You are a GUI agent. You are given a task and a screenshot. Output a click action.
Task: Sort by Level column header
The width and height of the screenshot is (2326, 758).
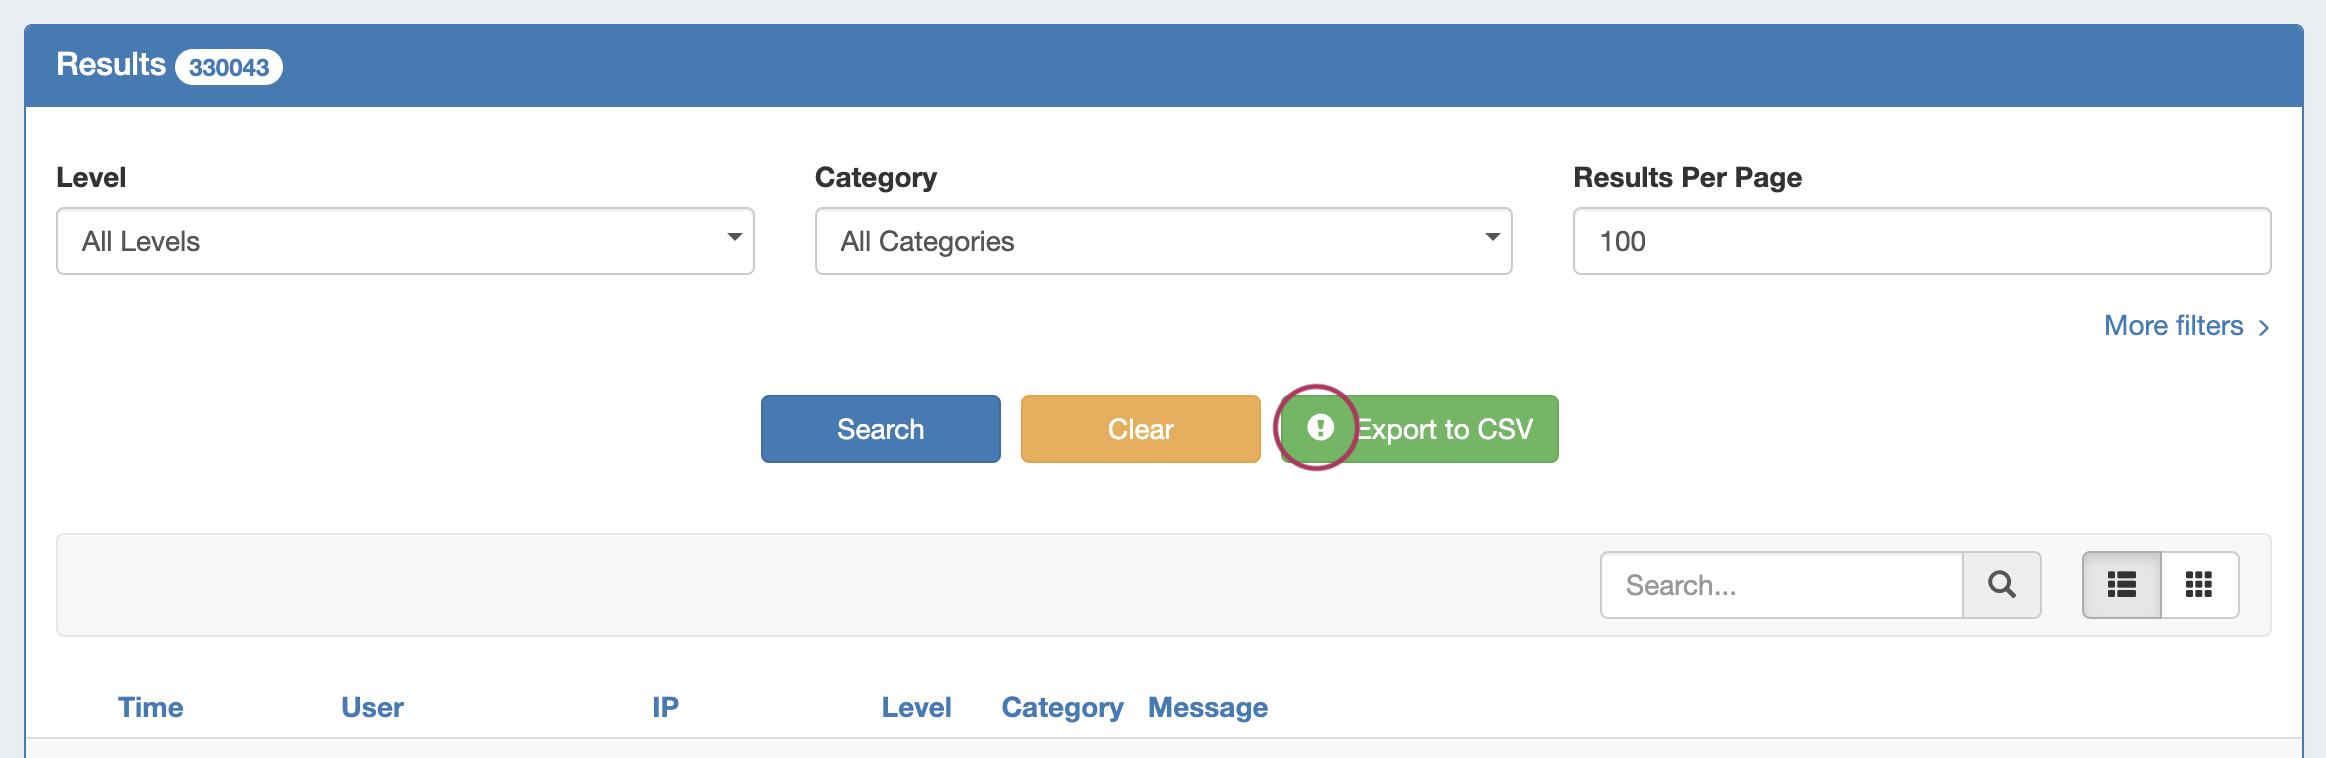pos(916,707)
